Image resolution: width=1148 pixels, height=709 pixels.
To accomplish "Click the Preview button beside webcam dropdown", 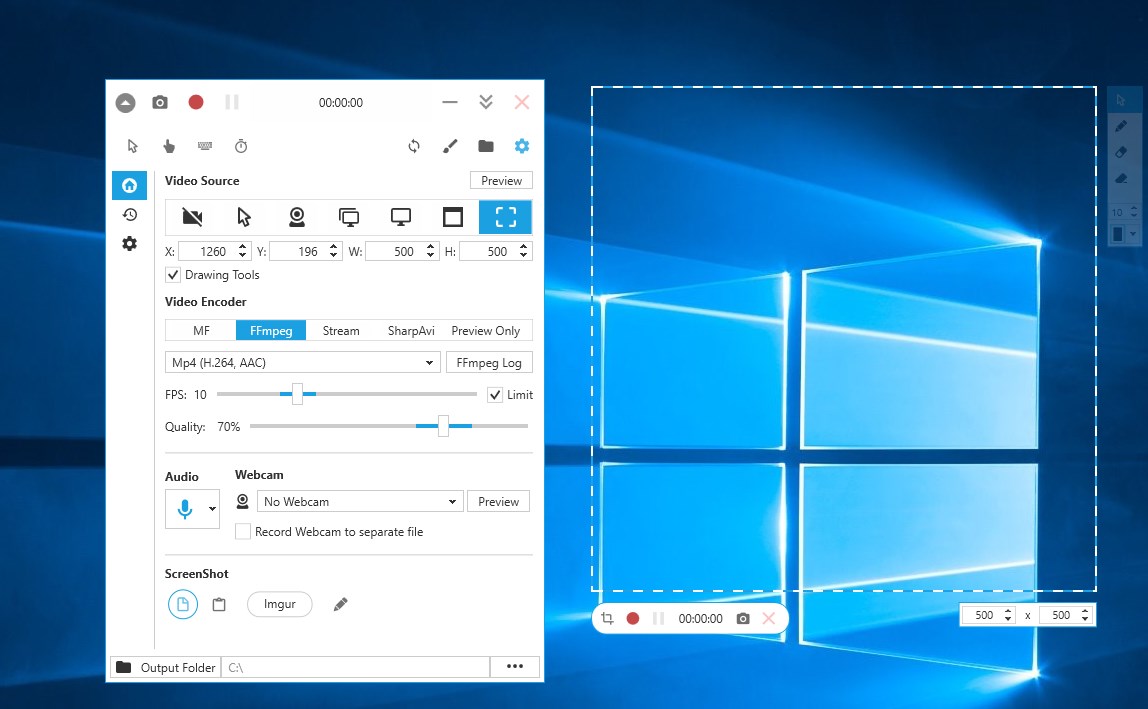I will (x=499, y=501).
